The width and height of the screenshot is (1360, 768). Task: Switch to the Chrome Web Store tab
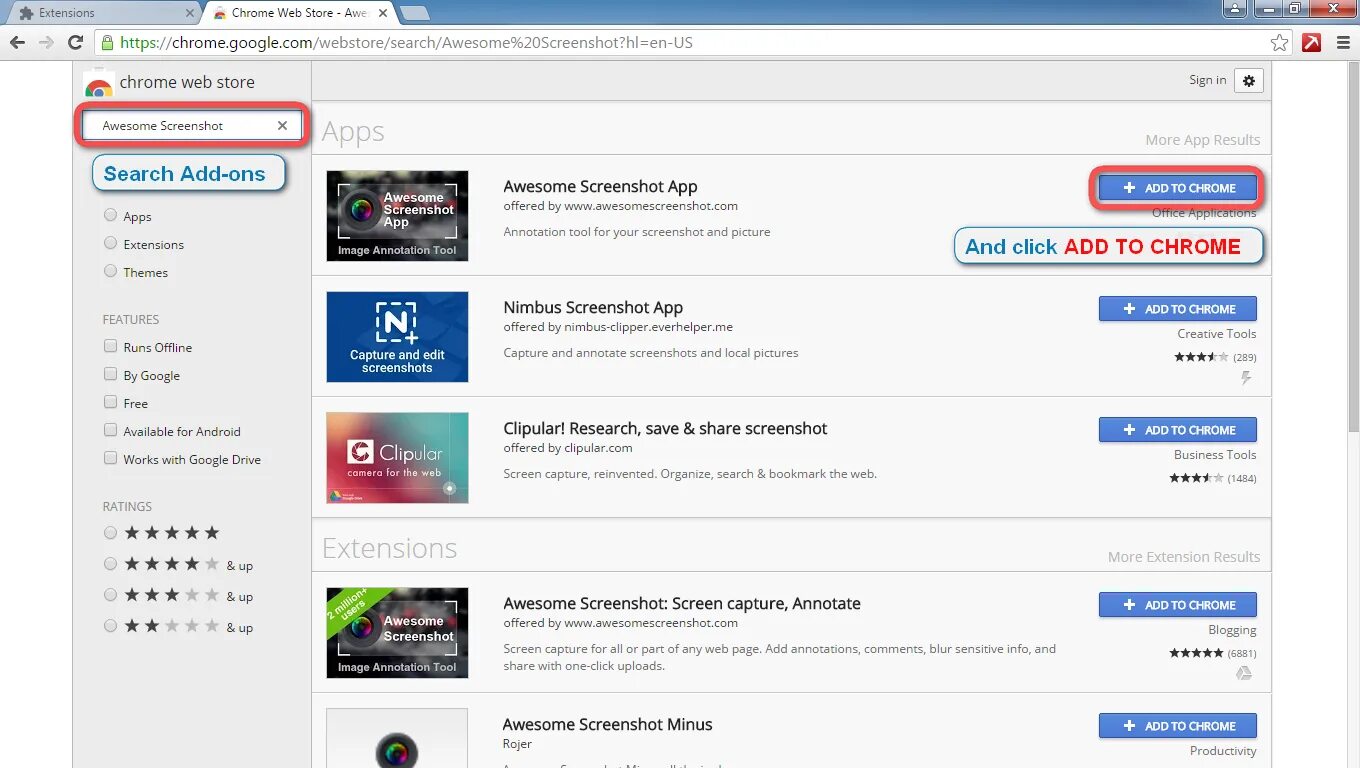(300, 13)
